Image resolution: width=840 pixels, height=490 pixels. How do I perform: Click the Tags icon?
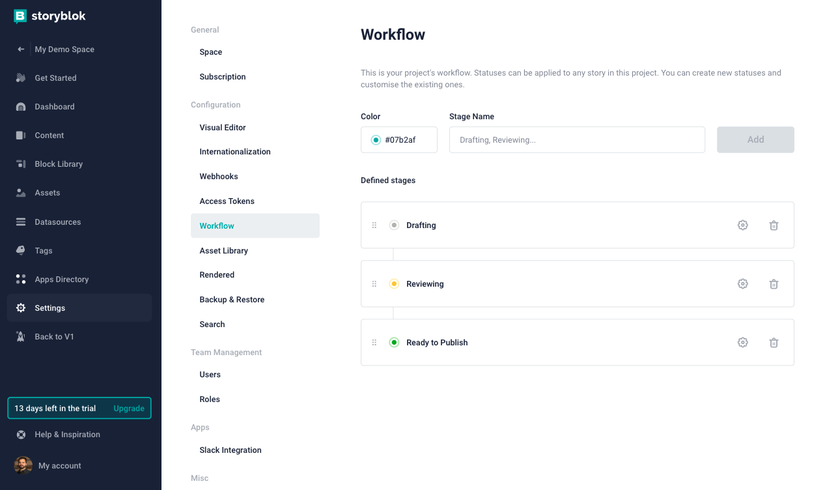(21, 250)
